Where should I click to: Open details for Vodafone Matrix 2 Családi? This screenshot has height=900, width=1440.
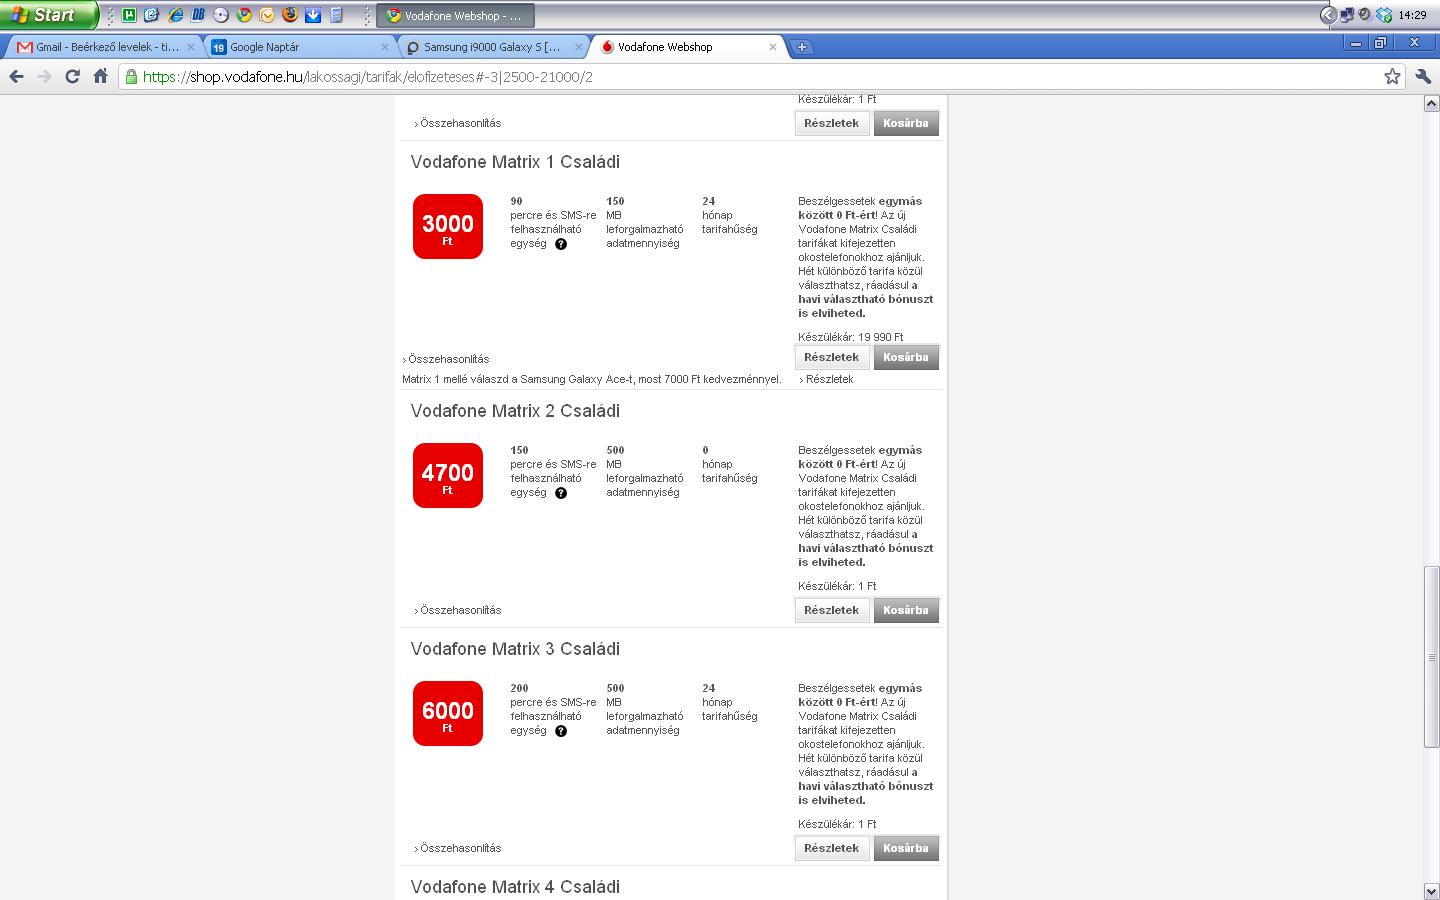point(831,610)
